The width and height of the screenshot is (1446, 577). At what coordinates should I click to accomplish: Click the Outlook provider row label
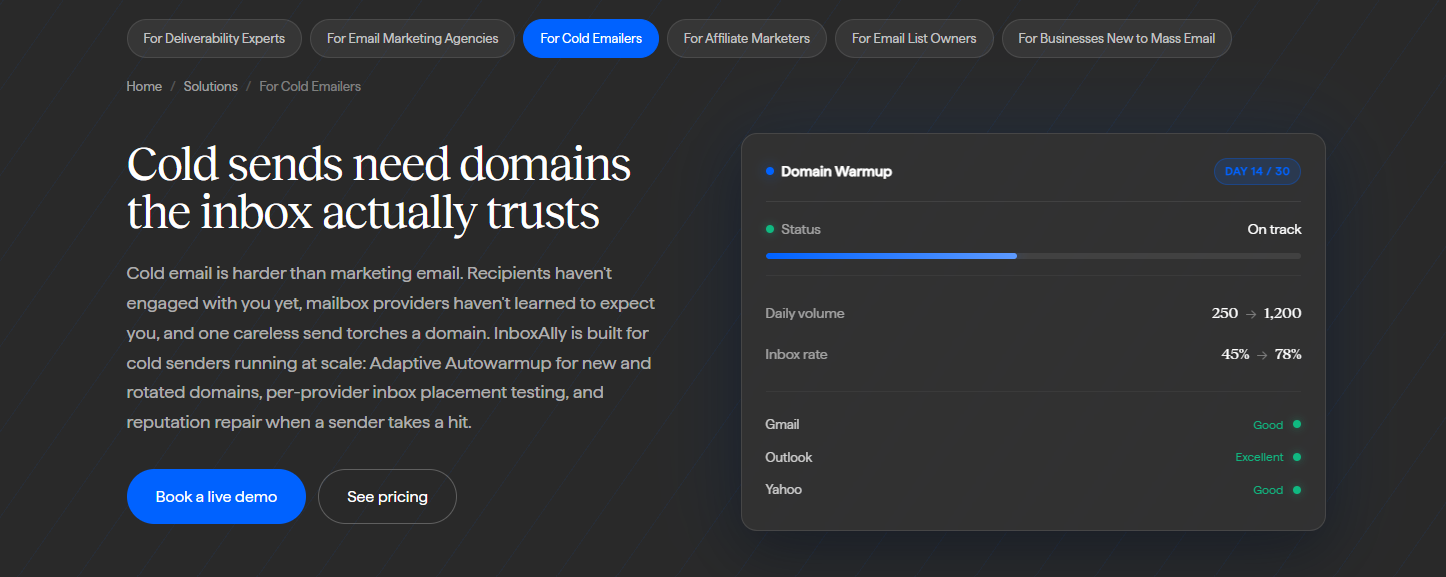click(x=789, y=457)
